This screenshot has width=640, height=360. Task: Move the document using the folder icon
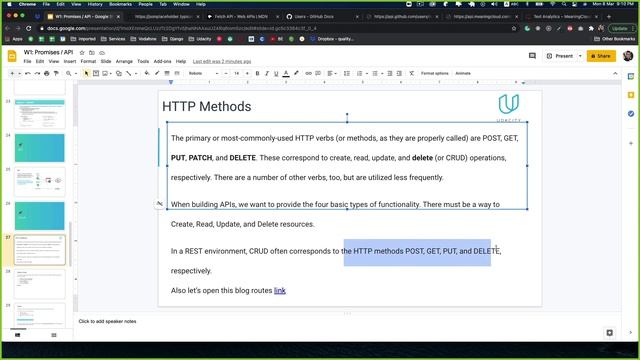pos(92,53)
